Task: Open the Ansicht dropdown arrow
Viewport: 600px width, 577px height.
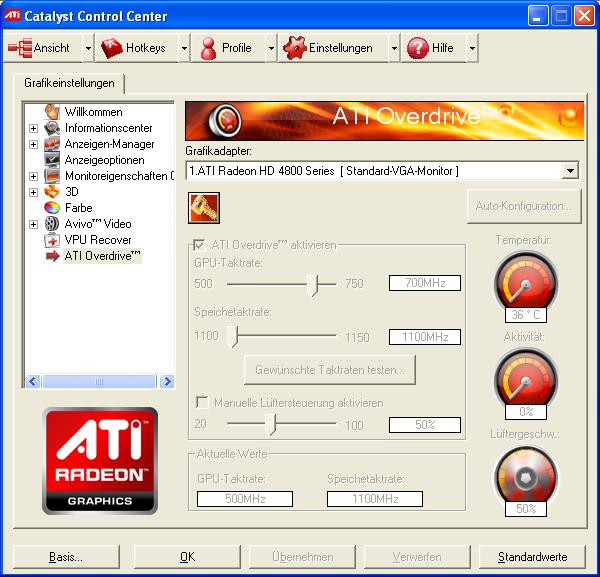Action: (88, 48)
